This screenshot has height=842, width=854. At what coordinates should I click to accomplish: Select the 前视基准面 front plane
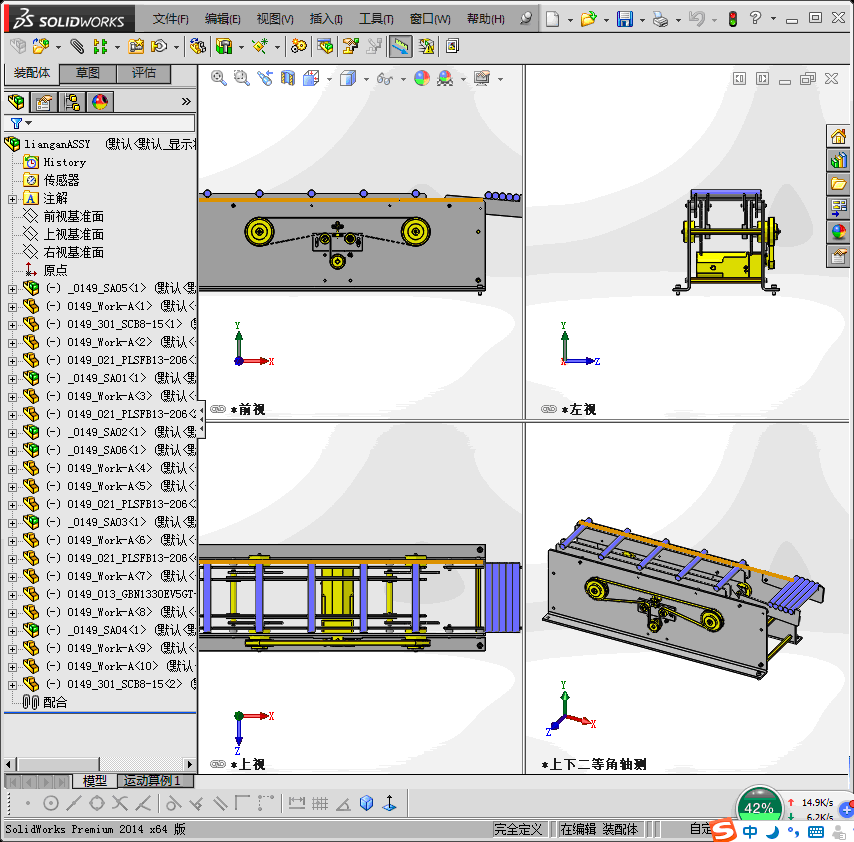click(x=73, y=217)
